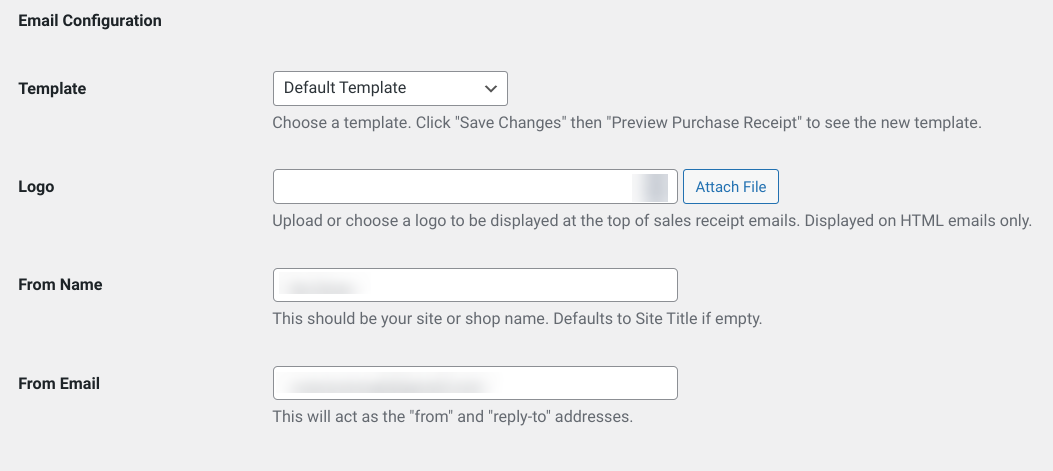Viewport: 1053px width, 471px height.
Task: Click "Save Changes" text in the template hint
Action: point(513,123)
